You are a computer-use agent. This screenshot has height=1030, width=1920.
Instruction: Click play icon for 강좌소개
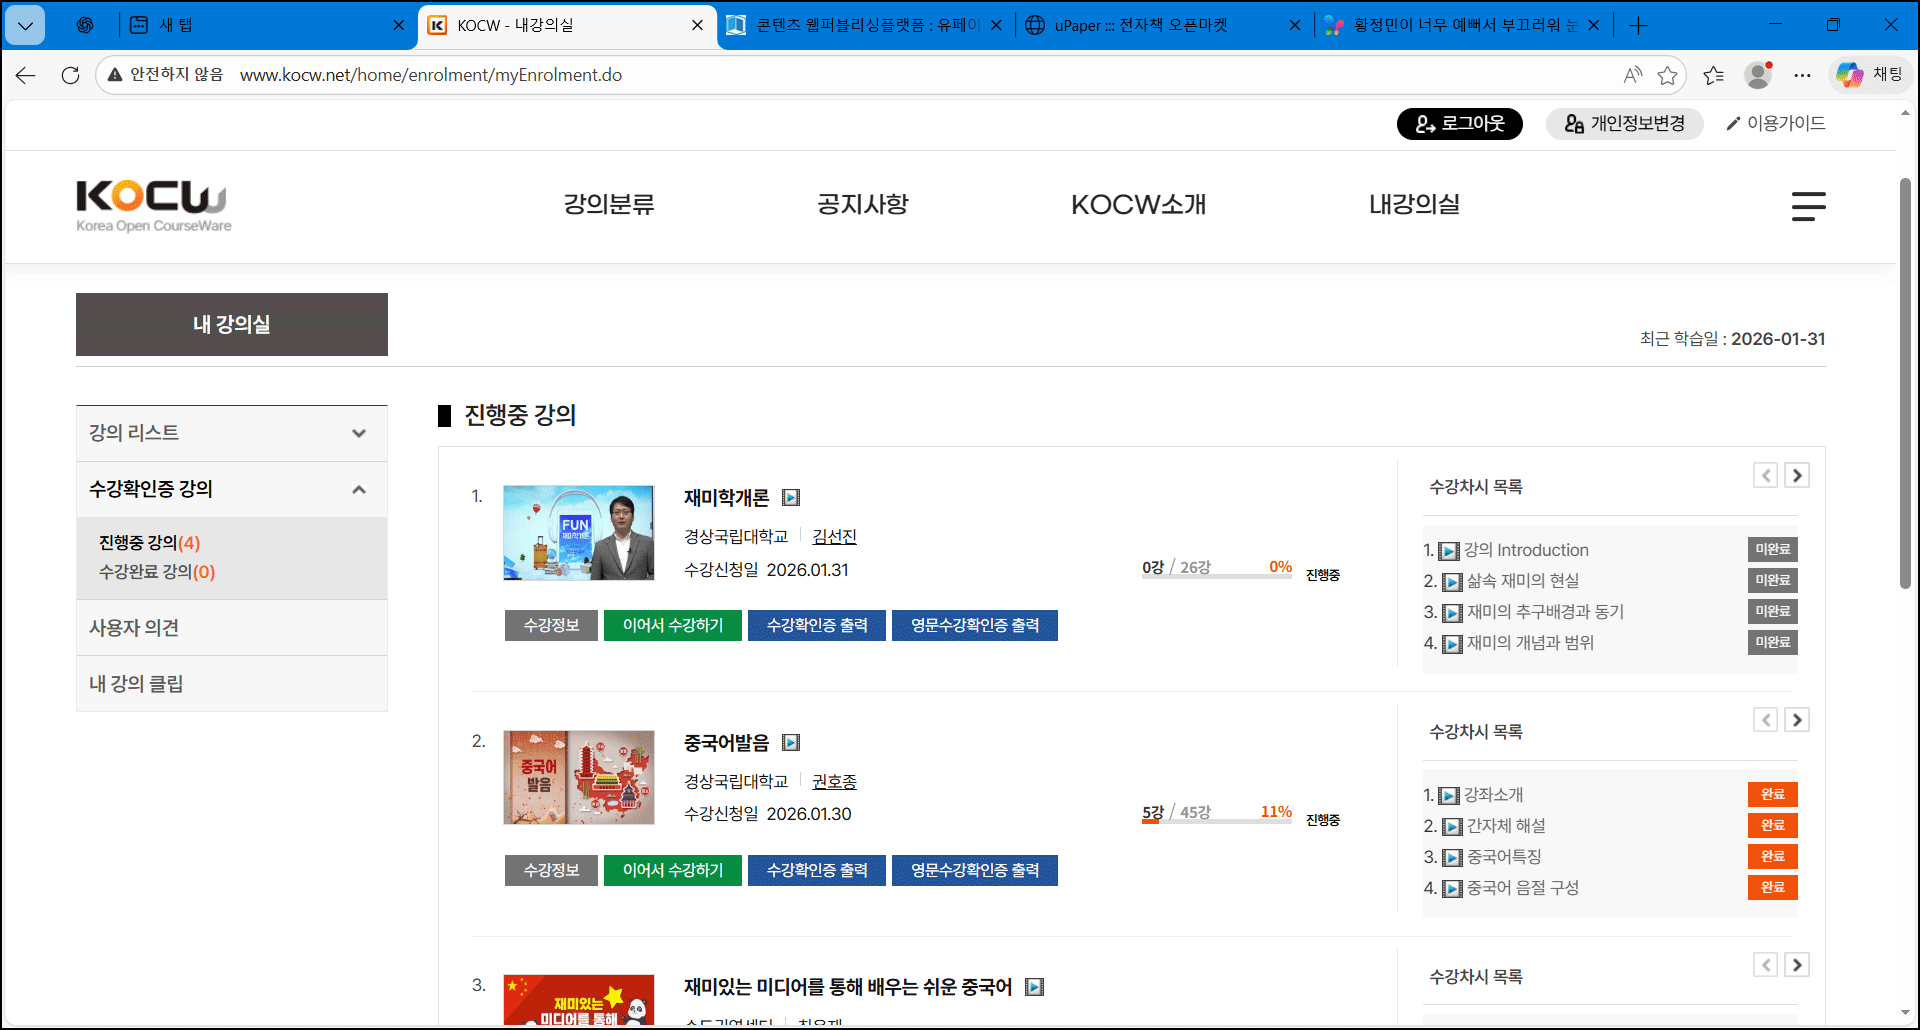[x=1449, y=796]
